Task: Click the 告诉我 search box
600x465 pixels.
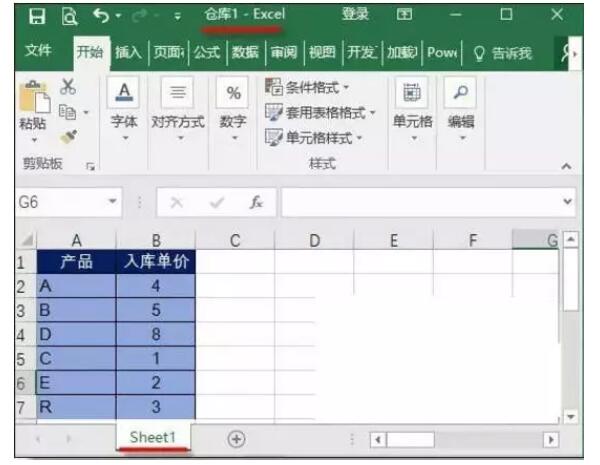Action: tap(502, 53)
